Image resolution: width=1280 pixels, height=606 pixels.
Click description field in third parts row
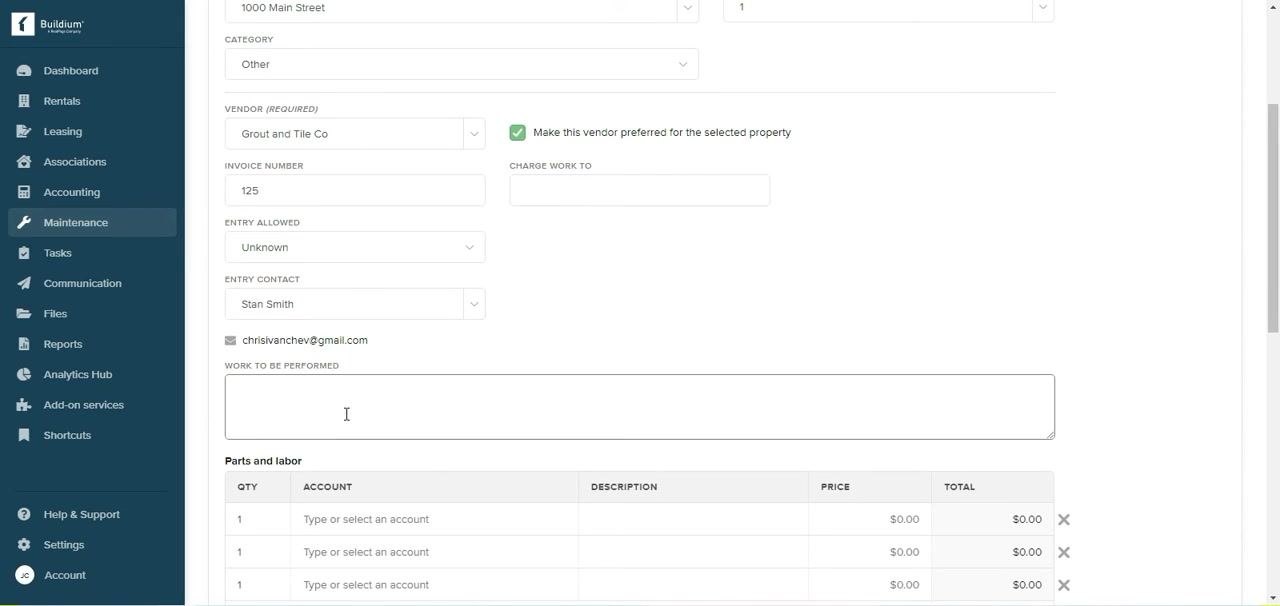pyautogui.click(x=693, y=585)
